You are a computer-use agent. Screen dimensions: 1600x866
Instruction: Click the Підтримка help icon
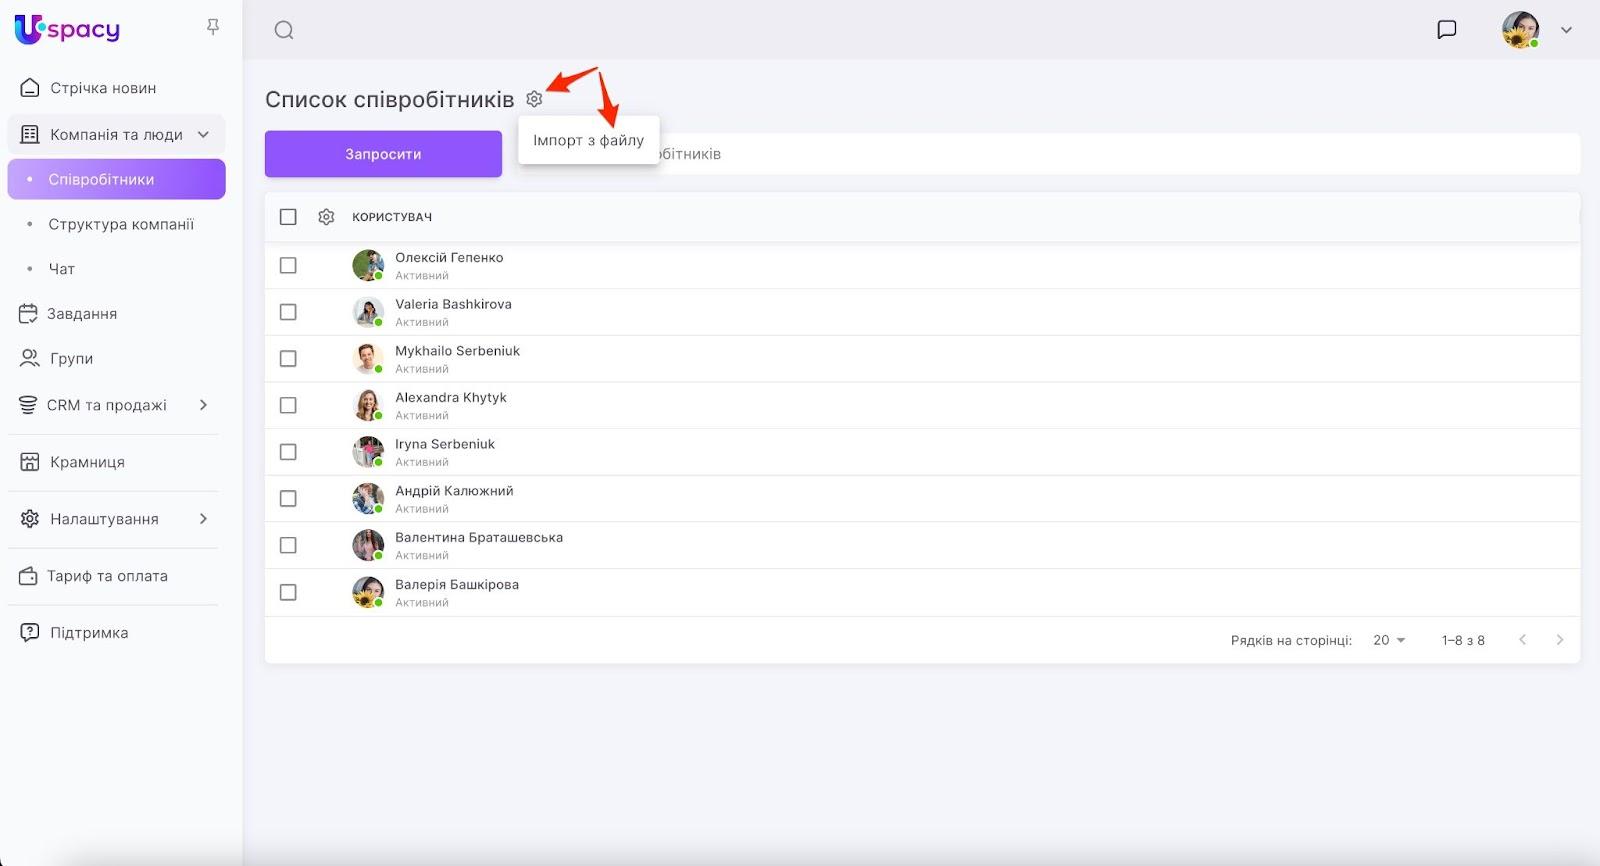tap(30, 633)
